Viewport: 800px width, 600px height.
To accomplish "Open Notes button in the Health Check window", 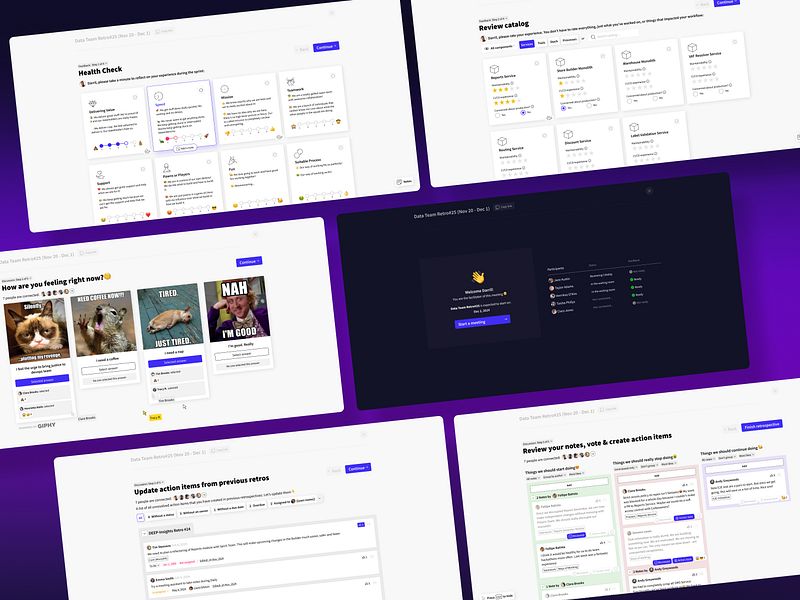I will 405,181.
